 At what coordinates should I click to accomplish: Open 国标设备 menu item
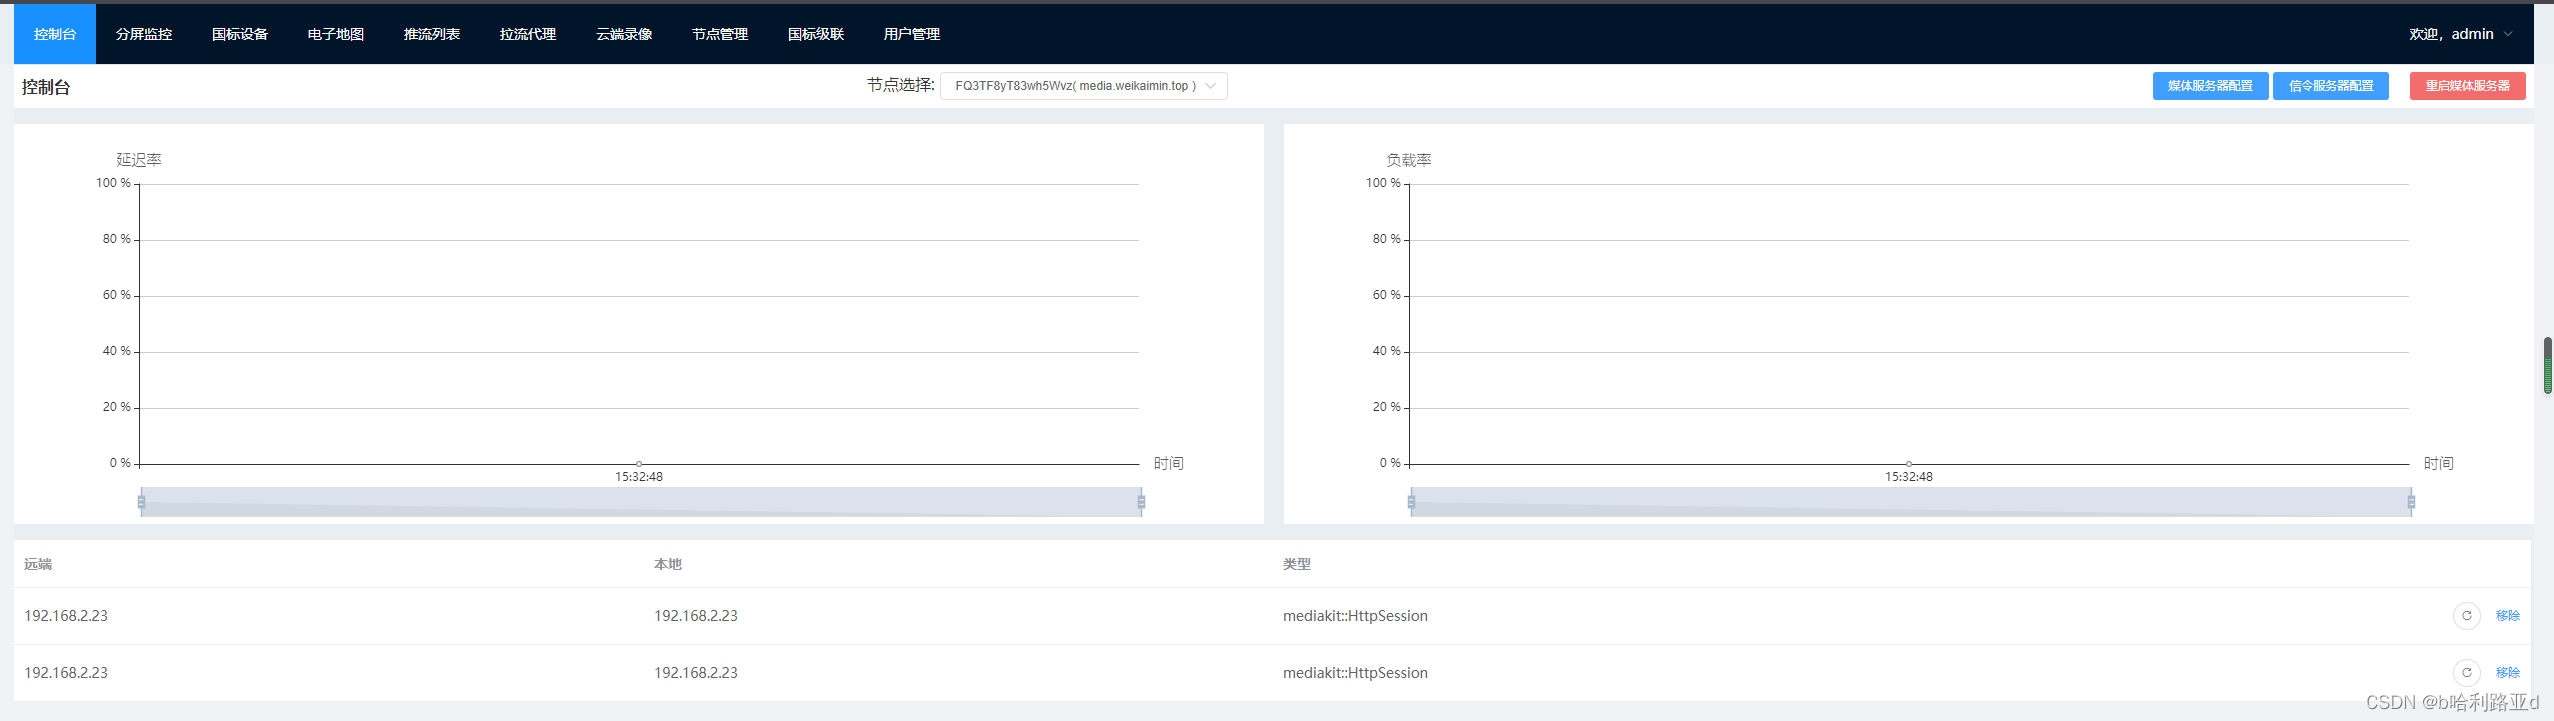(x=240, y=34)
